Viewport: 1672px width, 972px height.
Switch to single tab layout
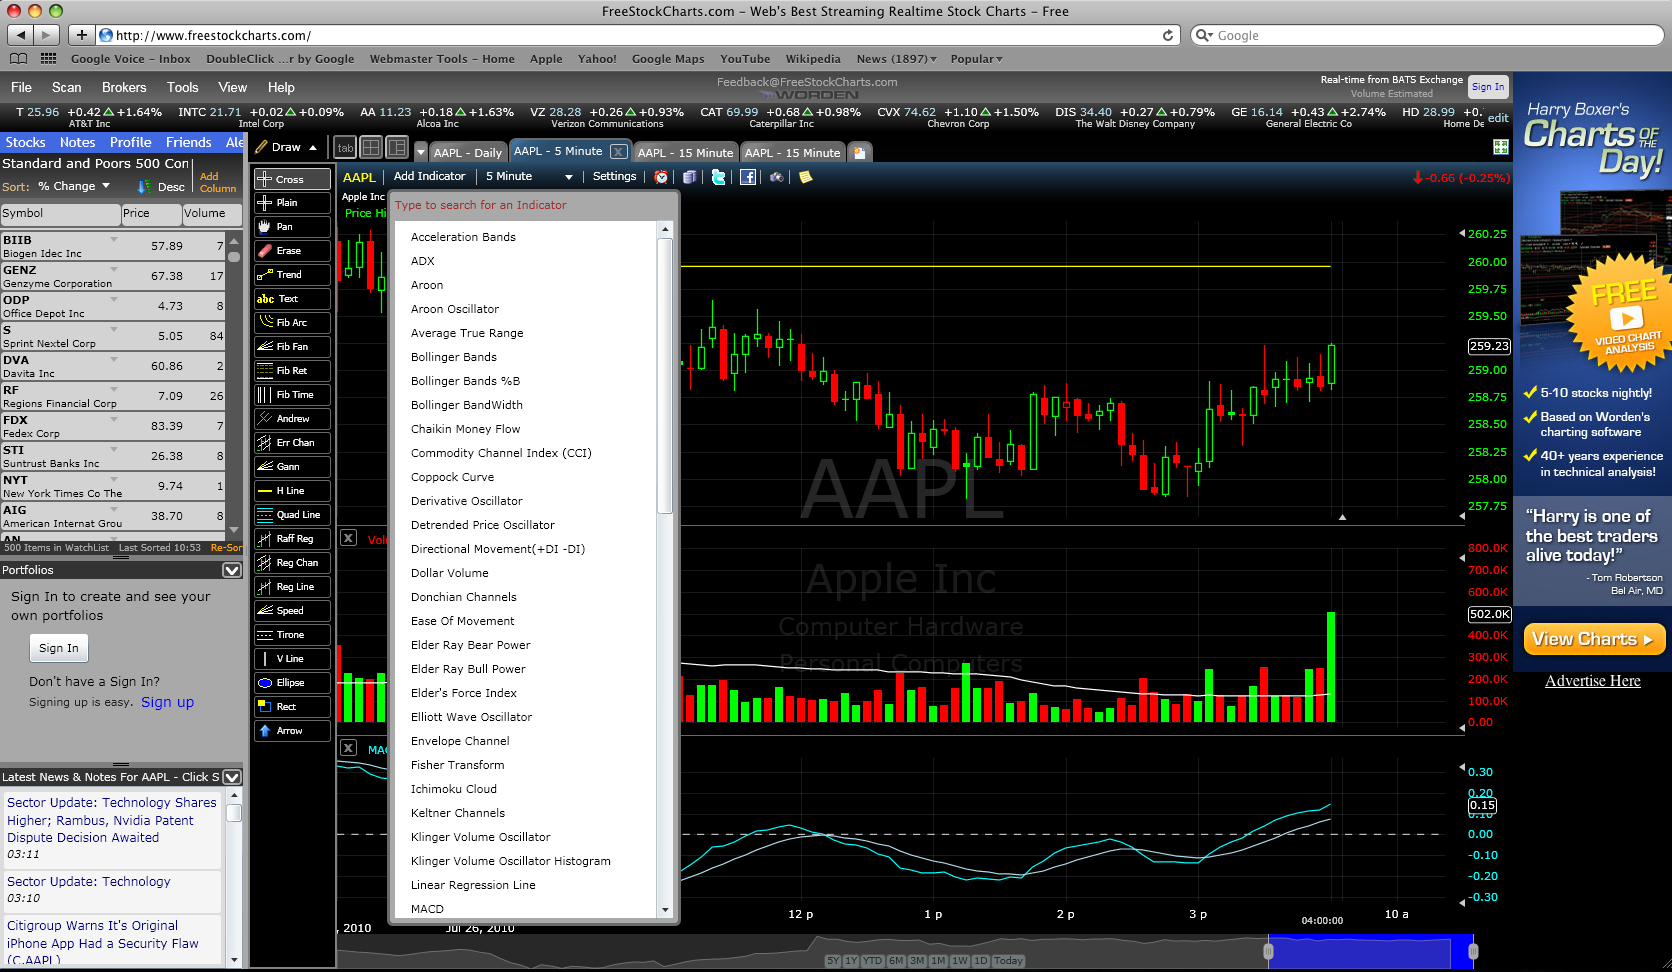pos(345,148)
